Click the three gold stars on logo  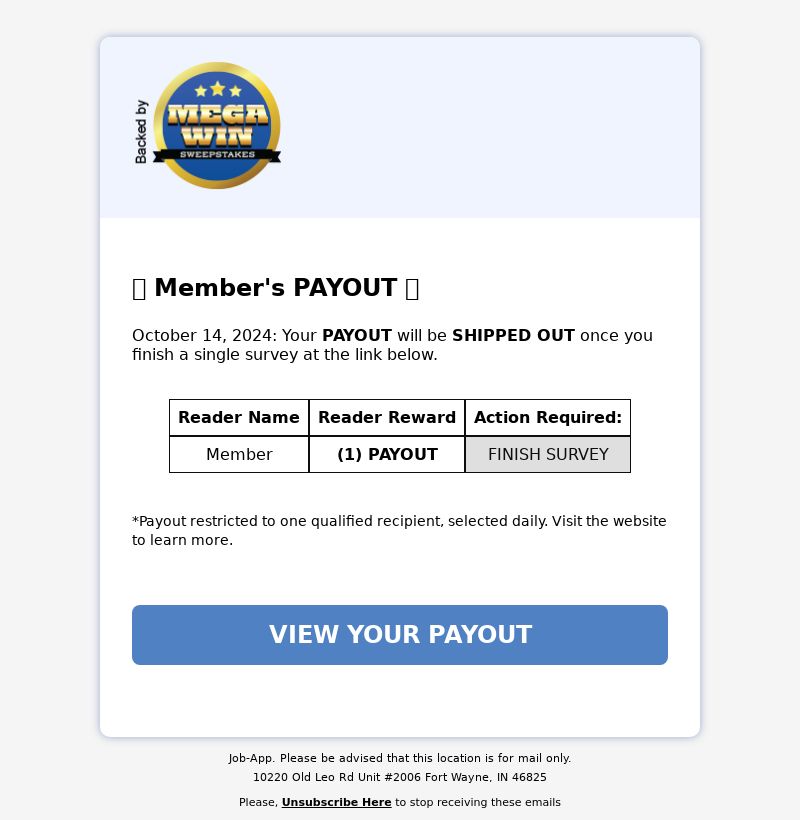click(218, 90)
